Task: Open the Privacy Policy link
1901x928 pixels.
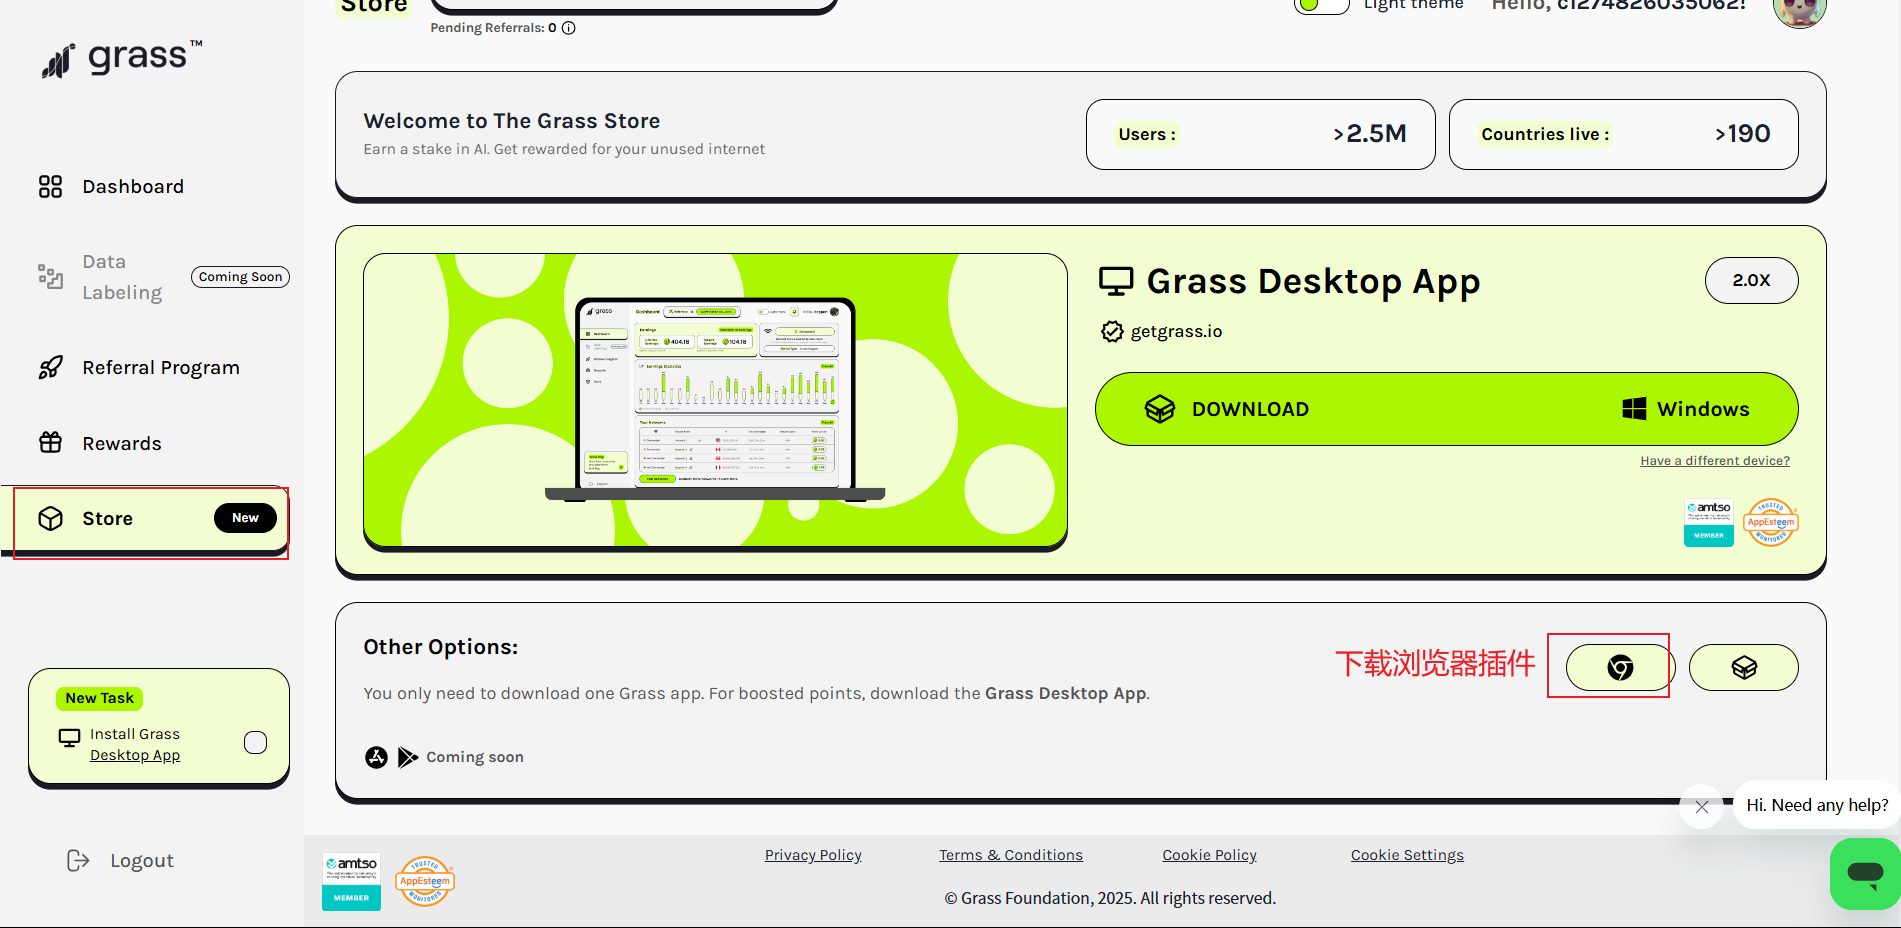Action: pyautogui.click(x=813, y=855)
